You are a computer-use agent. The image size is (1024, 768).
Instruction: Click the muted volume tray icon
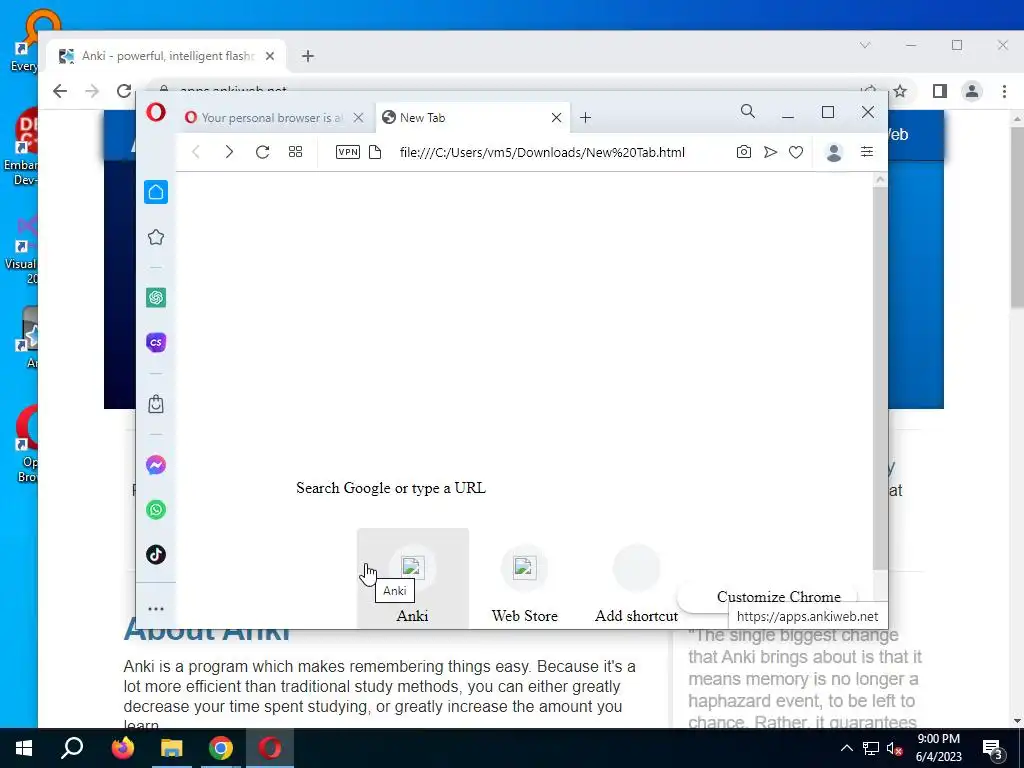(894, 748)
